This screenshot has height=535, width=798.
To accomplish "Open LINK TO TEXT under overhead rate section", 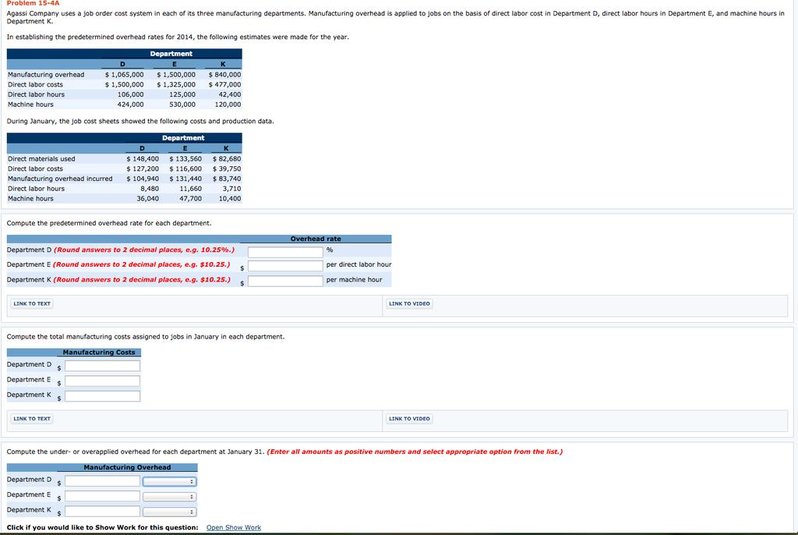I will pyautogui.click(x=32, y=304).
